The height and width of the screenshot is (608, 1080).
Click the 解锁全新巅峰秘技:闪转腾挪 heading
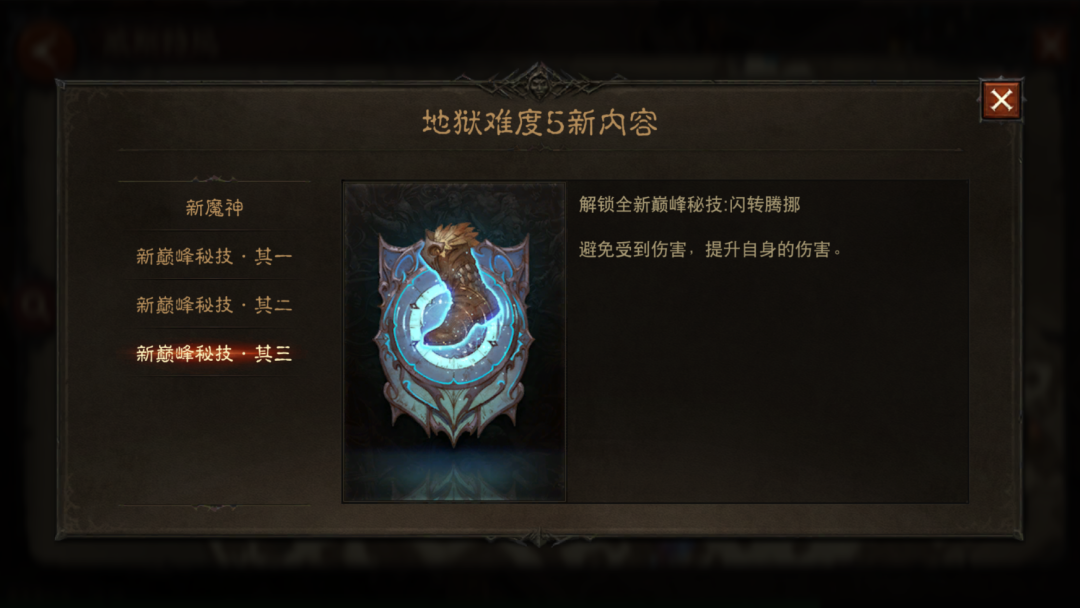point(689,205)
